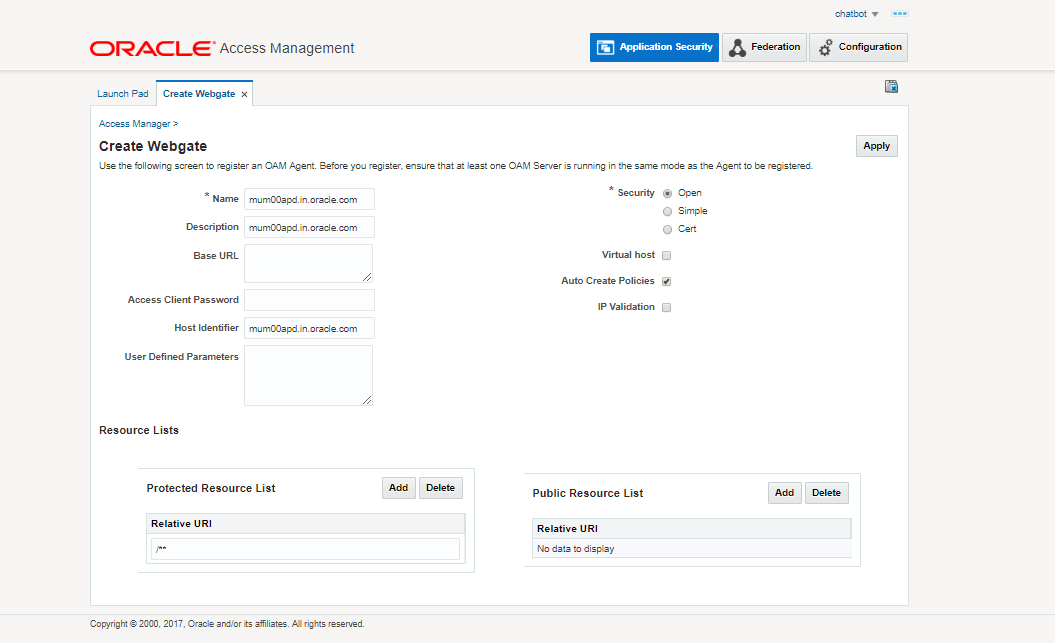Expand the chatbot user dropdown arrow

(875, 14)
